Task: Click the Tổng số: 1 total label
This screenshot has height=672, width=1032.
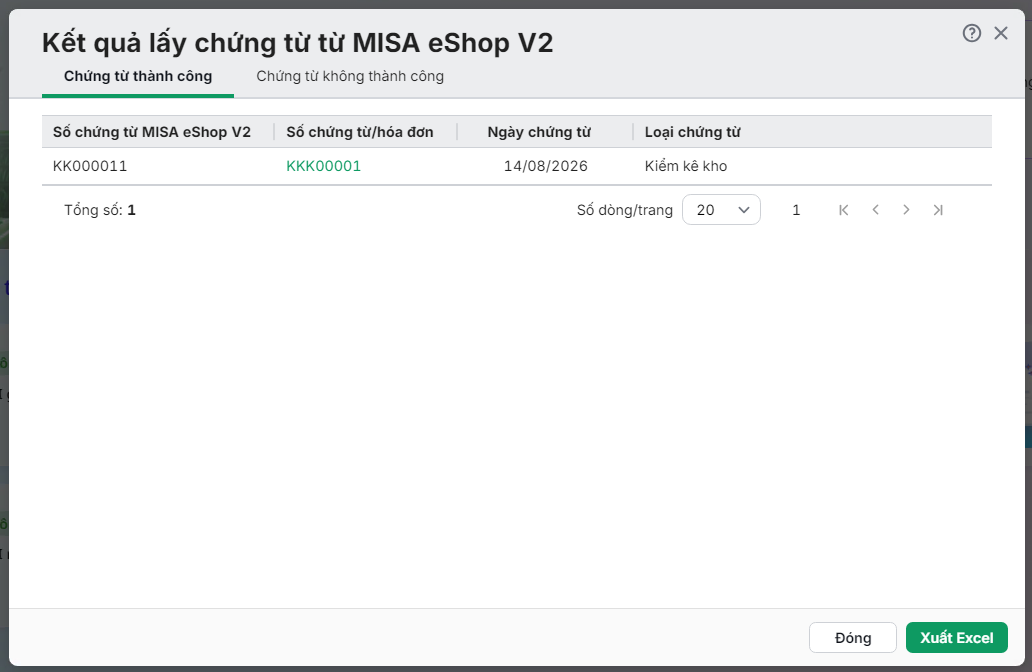Action: click(x=100, y=210)
